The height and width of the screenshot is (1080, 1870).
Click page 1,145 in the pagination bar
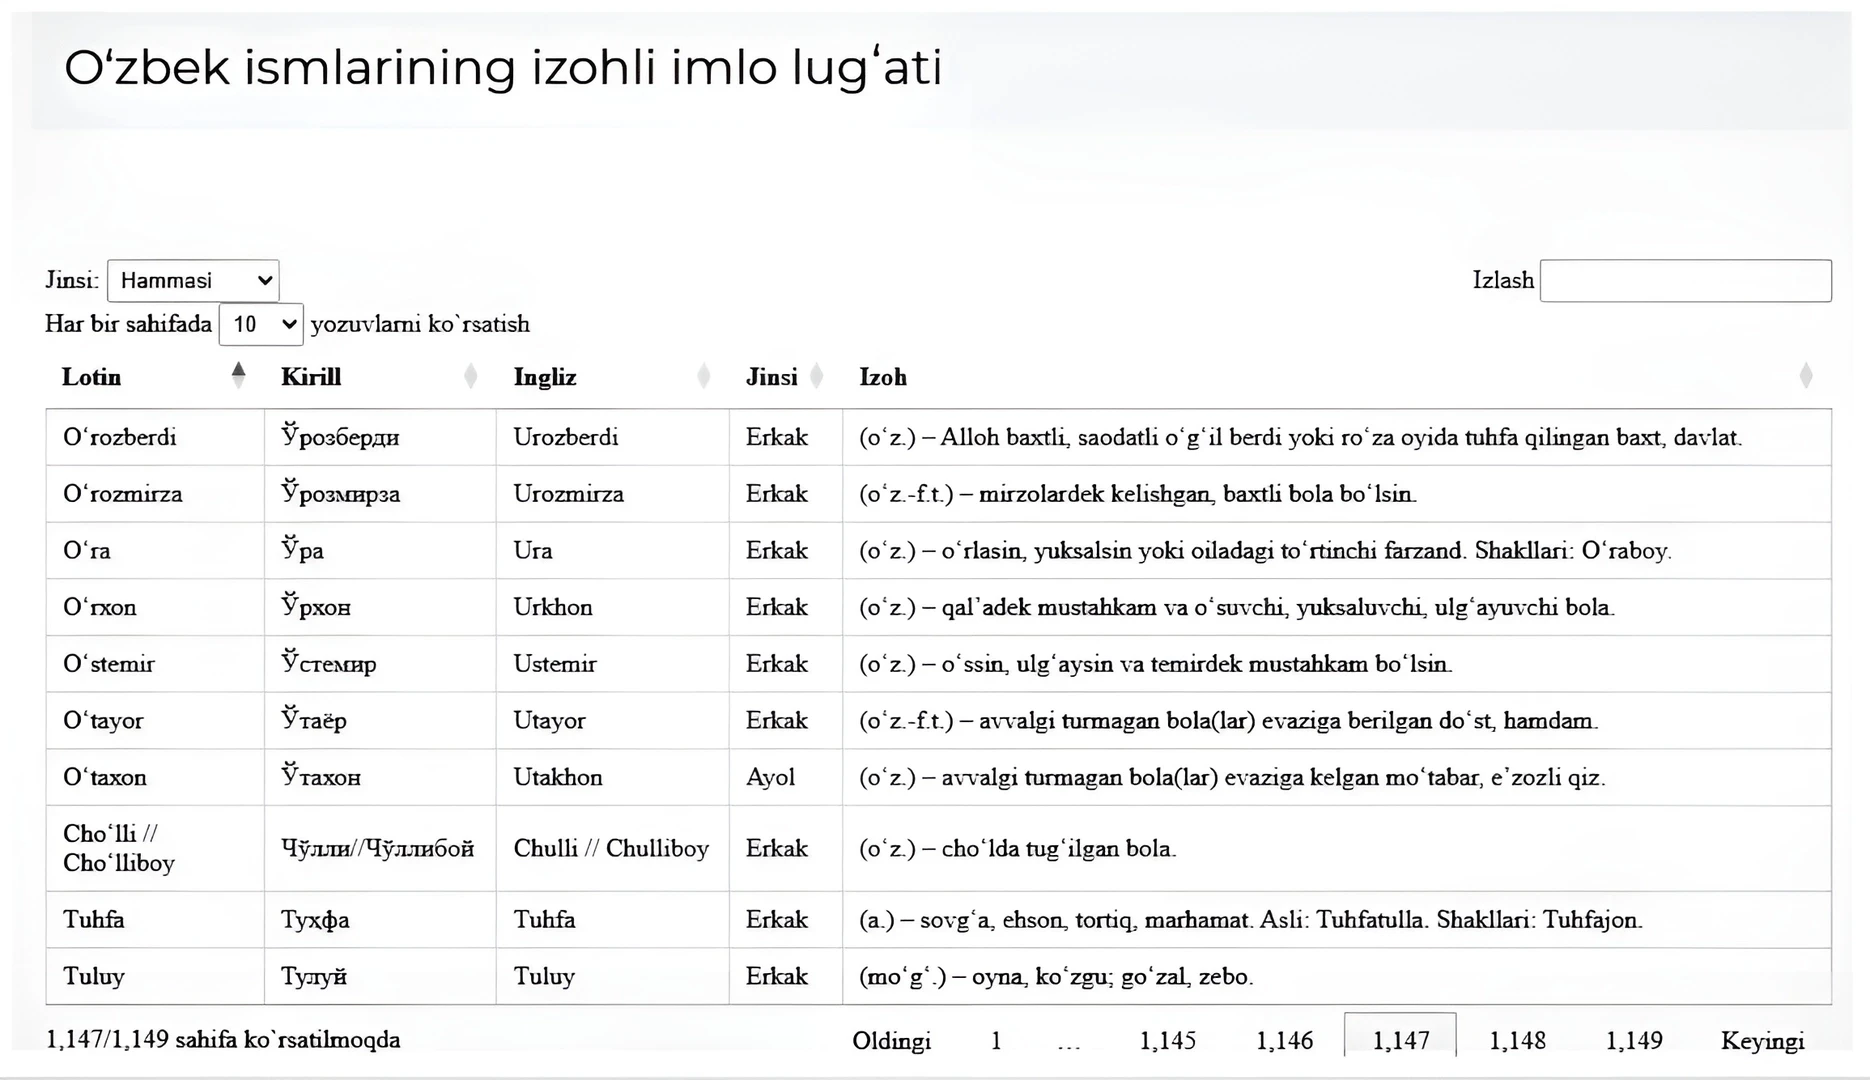pyautogui.click(x=1168, y=1040)
